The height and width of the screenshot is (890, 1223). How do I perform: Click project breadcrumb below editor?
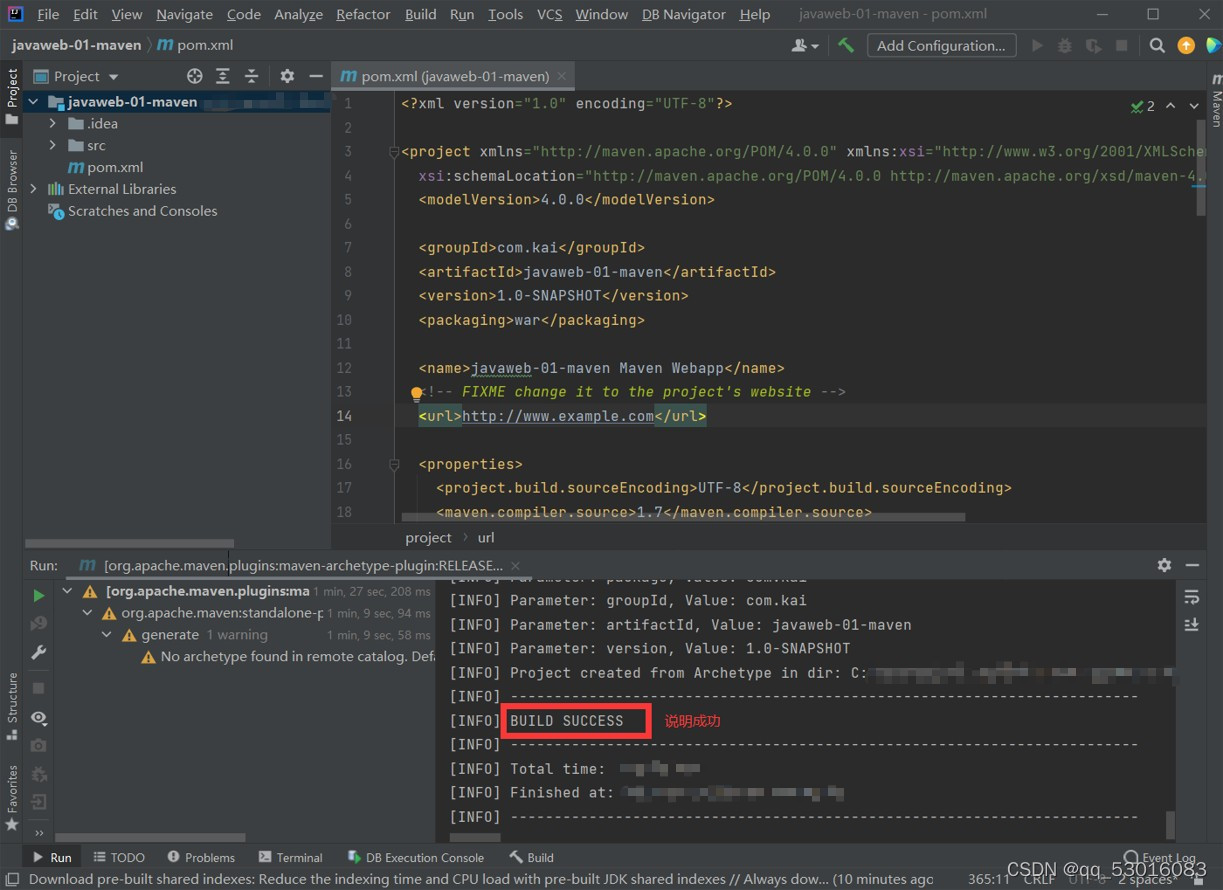point(428,537)
